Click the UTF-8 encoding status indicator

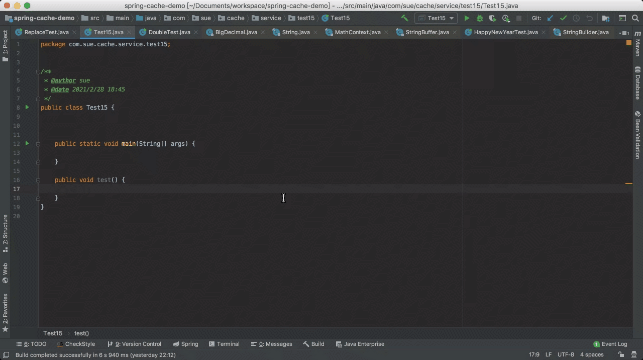click(565, 355)
